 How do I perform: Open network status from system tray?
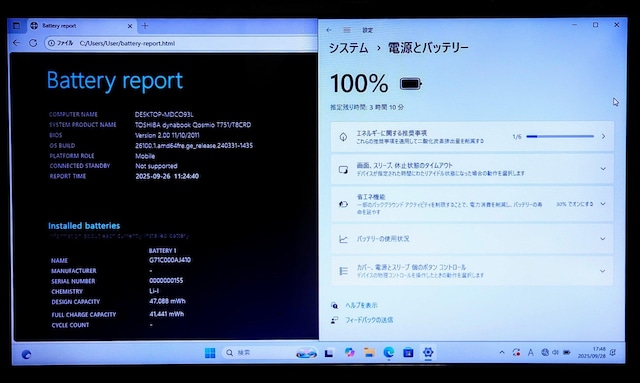[x=544, y=352]
